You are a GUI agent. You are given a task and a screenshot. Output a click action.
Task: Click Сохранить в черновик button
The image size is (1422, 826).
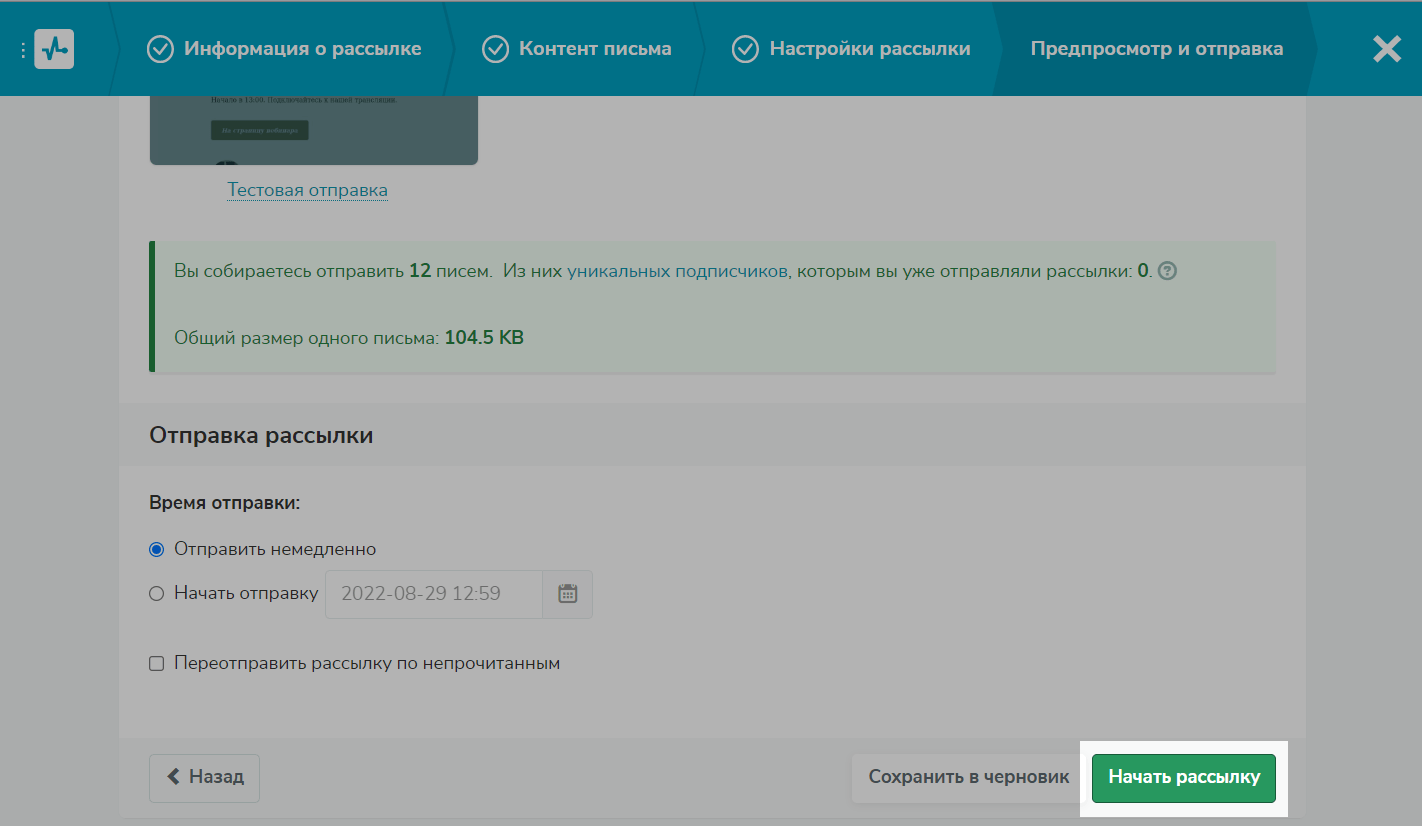click(x=968, y=777)
